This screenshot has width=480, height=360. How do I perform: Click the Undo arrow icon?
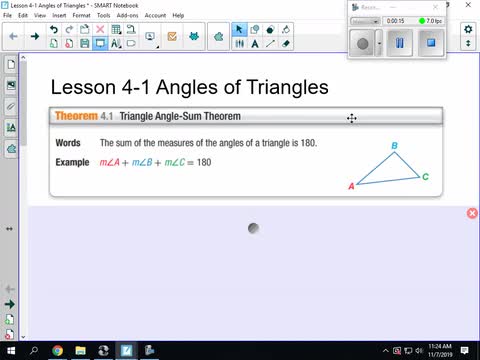click(x=54, y=30)
